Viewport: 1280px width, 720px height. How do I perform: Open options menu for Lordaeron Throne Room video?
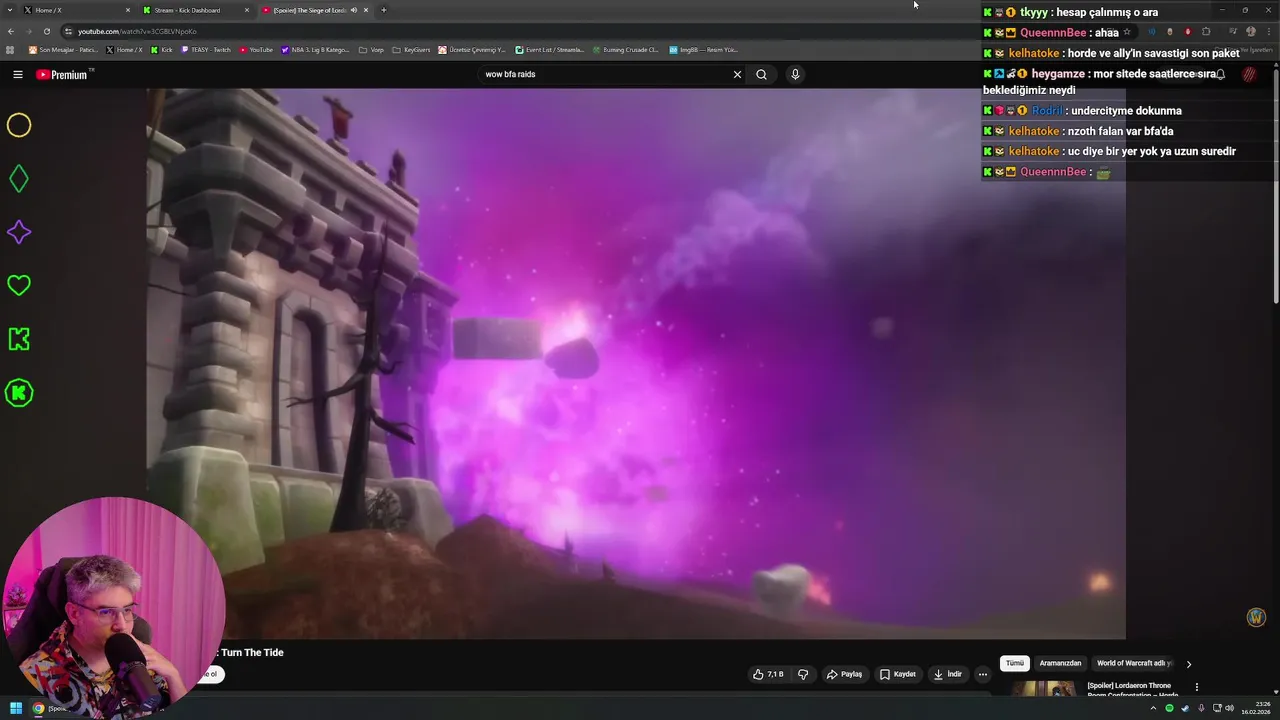1196,687
